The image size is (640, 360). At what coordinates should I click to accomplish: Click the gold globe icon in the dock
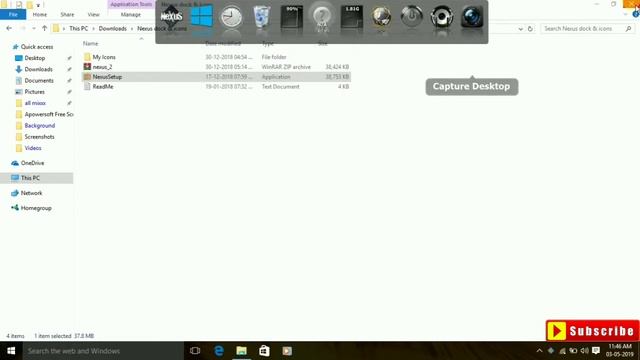pyautogui.click(x=382, y=17)
